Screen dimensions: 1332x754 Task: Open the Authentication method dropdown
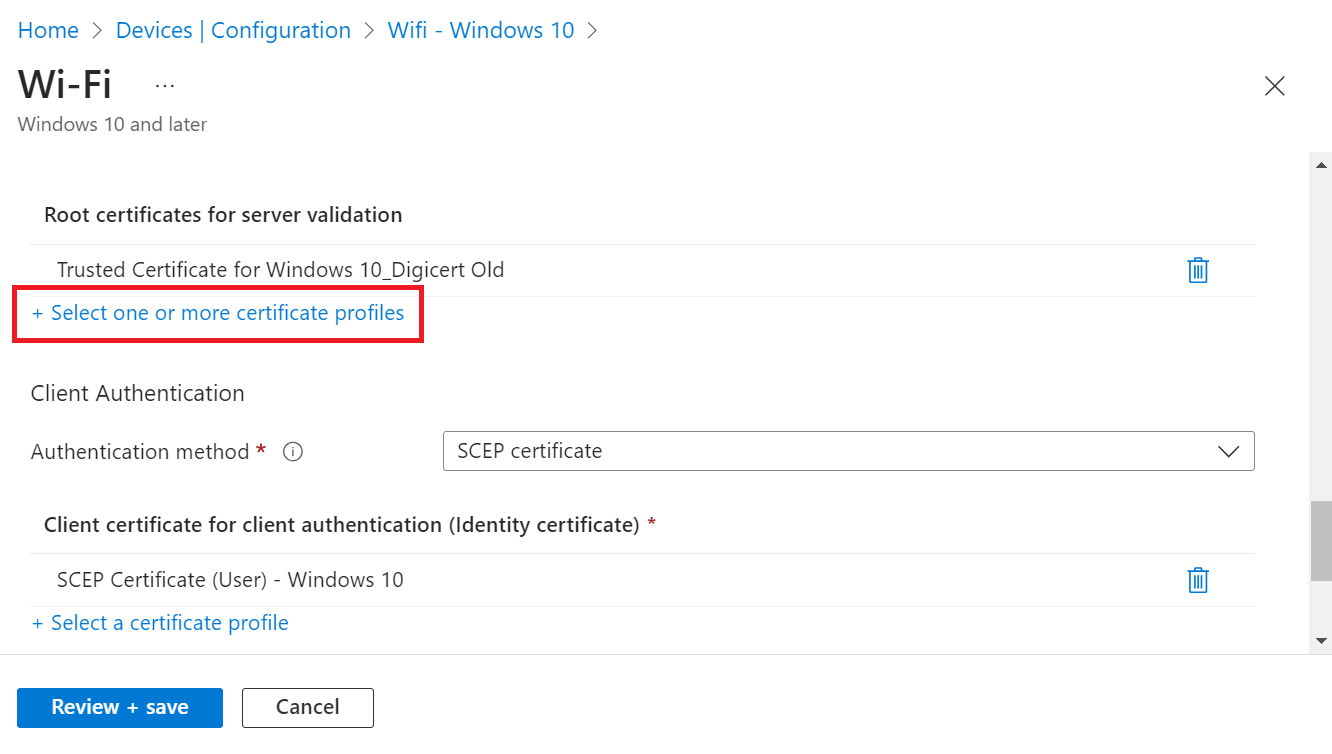point(848,451)
